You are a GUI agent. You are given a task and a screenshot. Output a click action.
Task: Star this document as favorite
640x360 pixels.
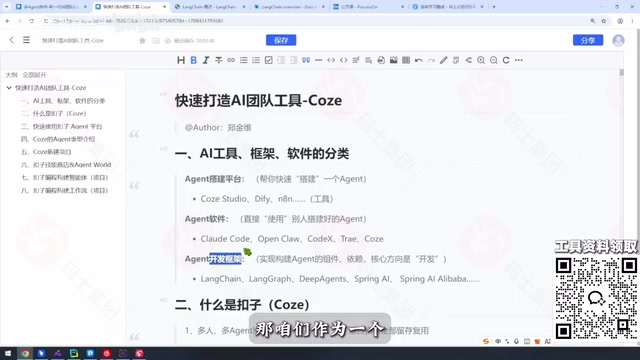(142, 40)
